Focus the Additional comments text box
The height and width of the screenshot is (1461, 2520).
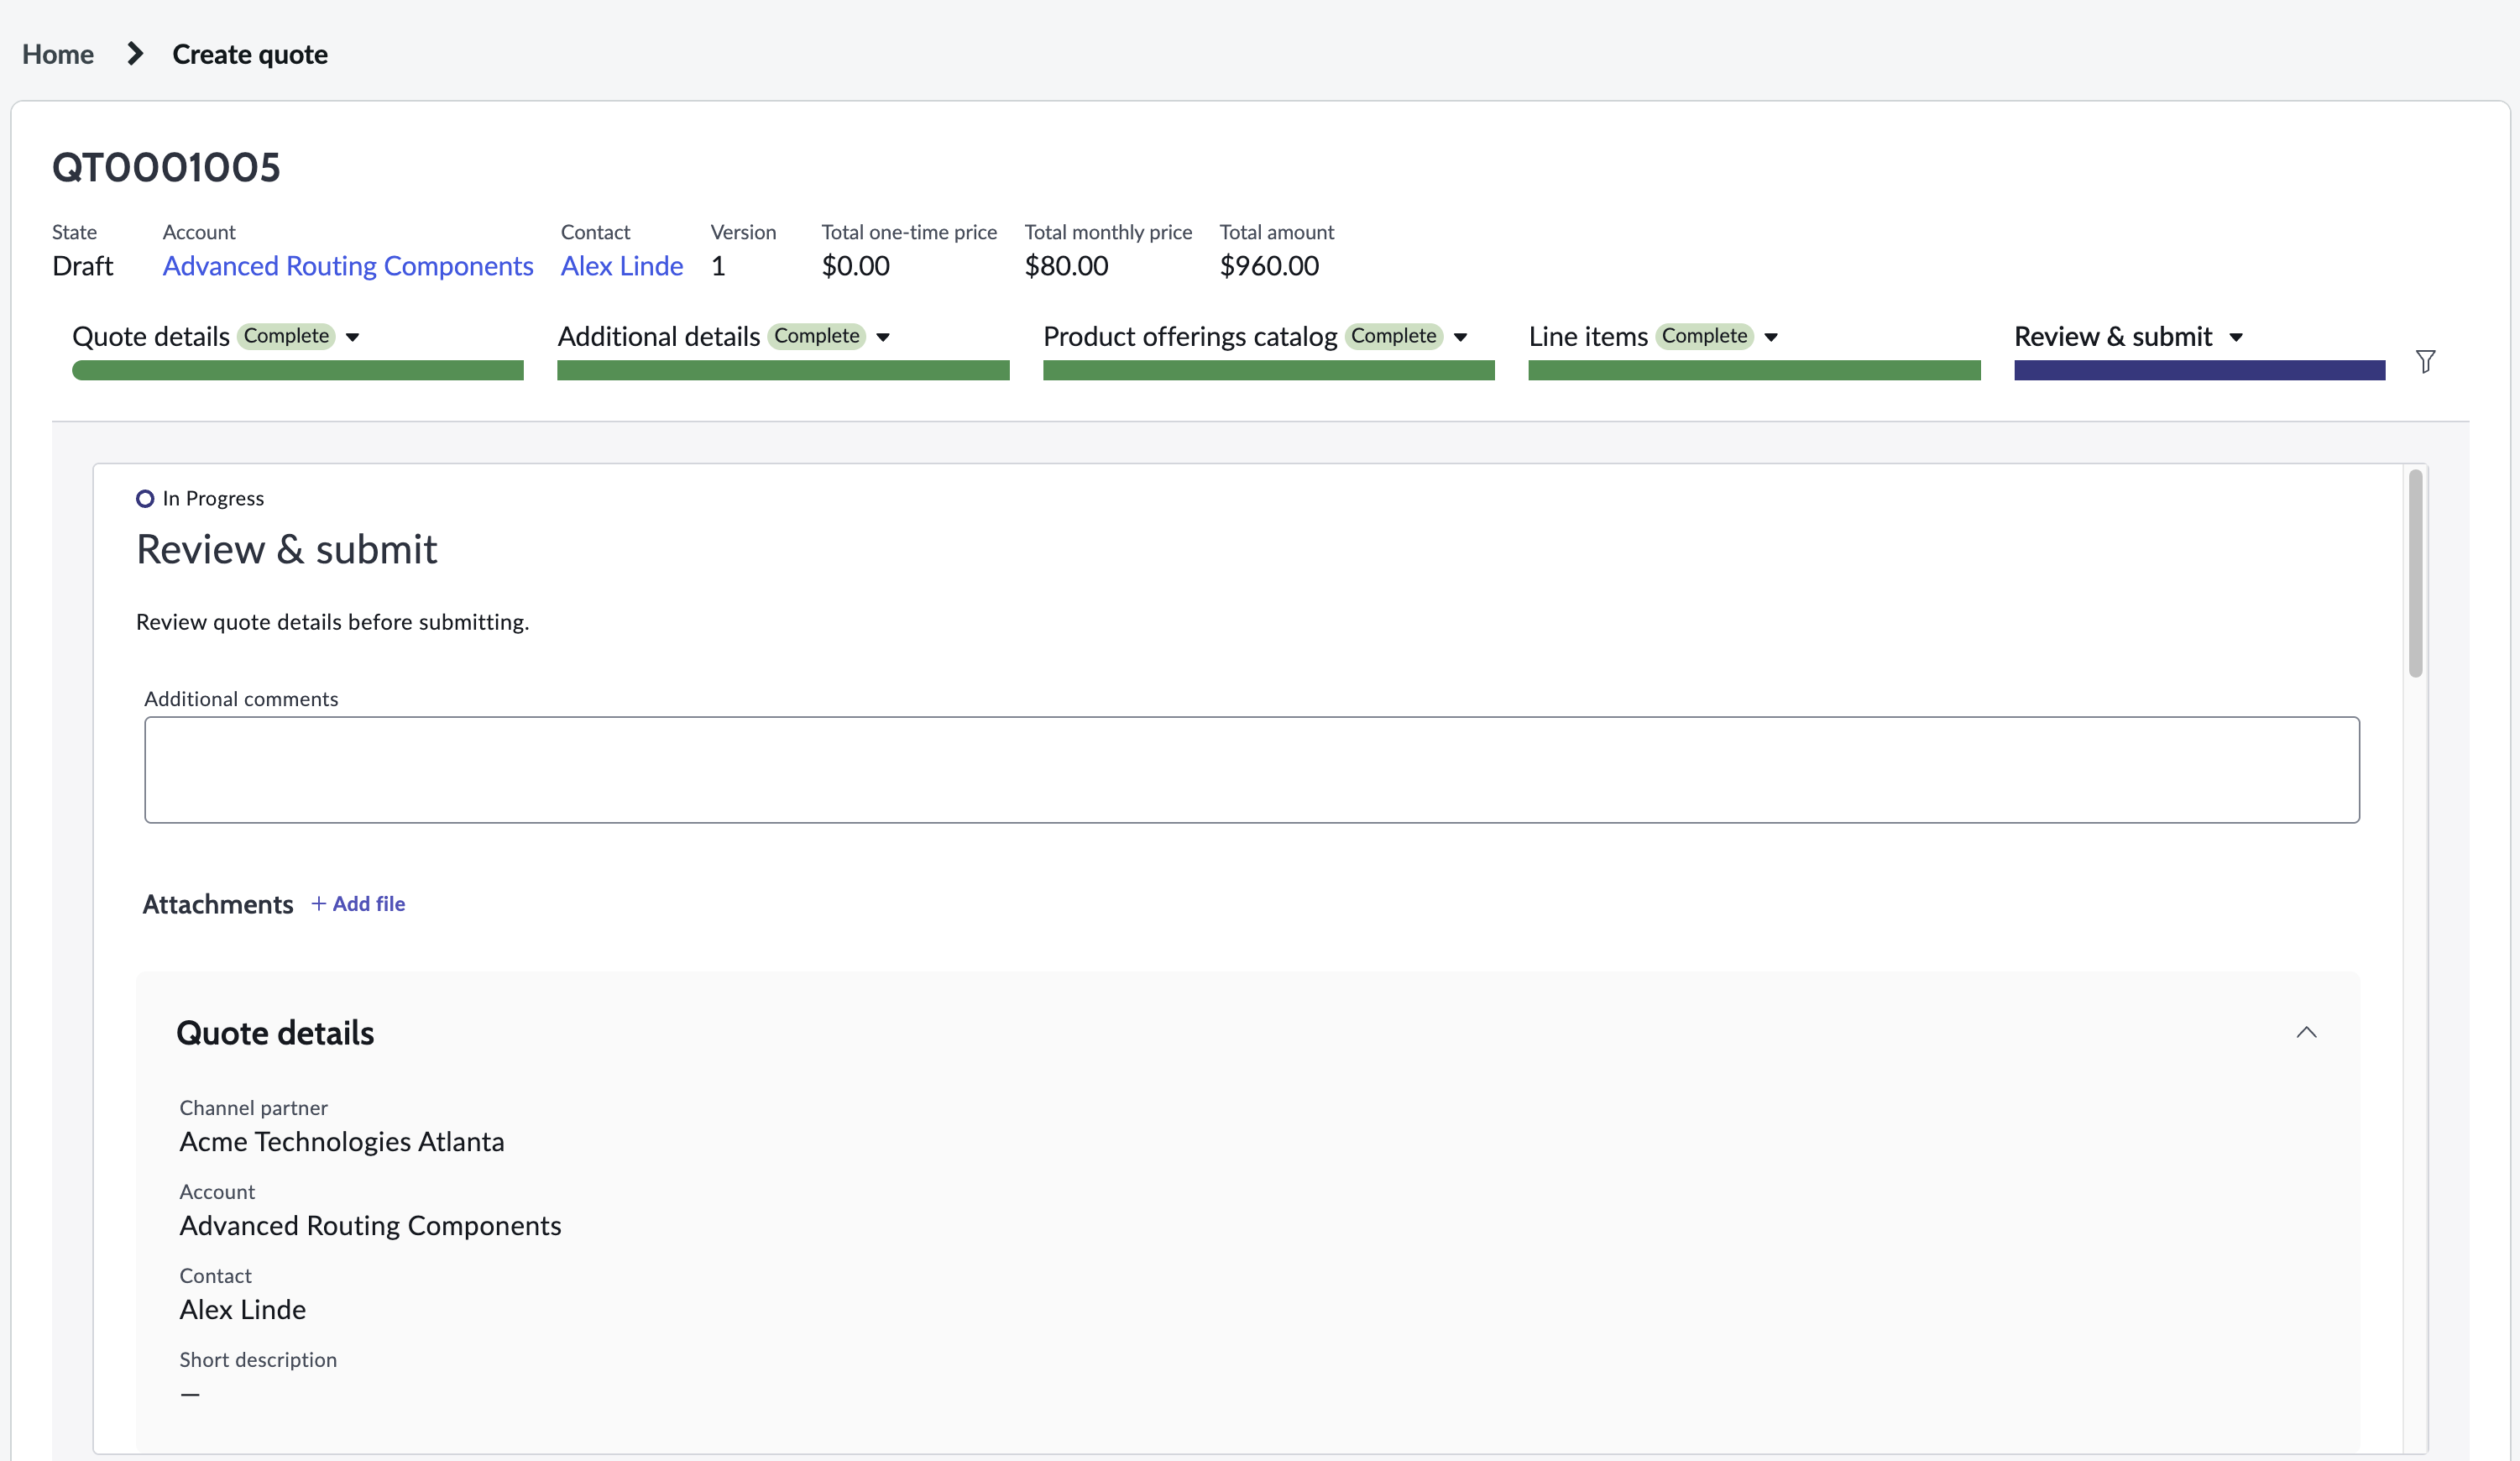tap(1252, 769)
